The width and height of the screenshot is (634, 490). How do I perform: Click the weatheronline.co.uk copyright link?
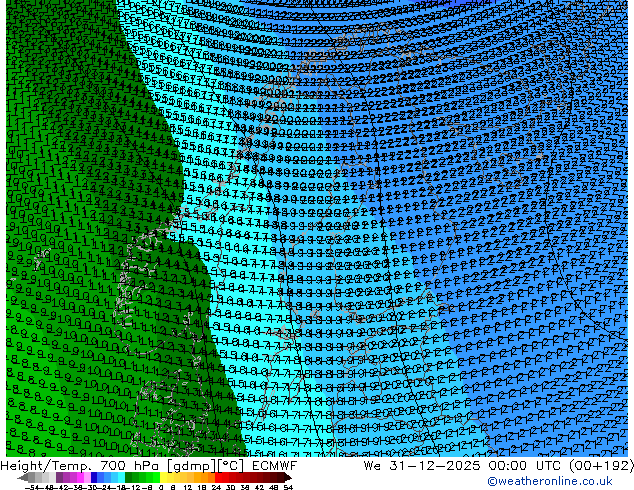550,481
